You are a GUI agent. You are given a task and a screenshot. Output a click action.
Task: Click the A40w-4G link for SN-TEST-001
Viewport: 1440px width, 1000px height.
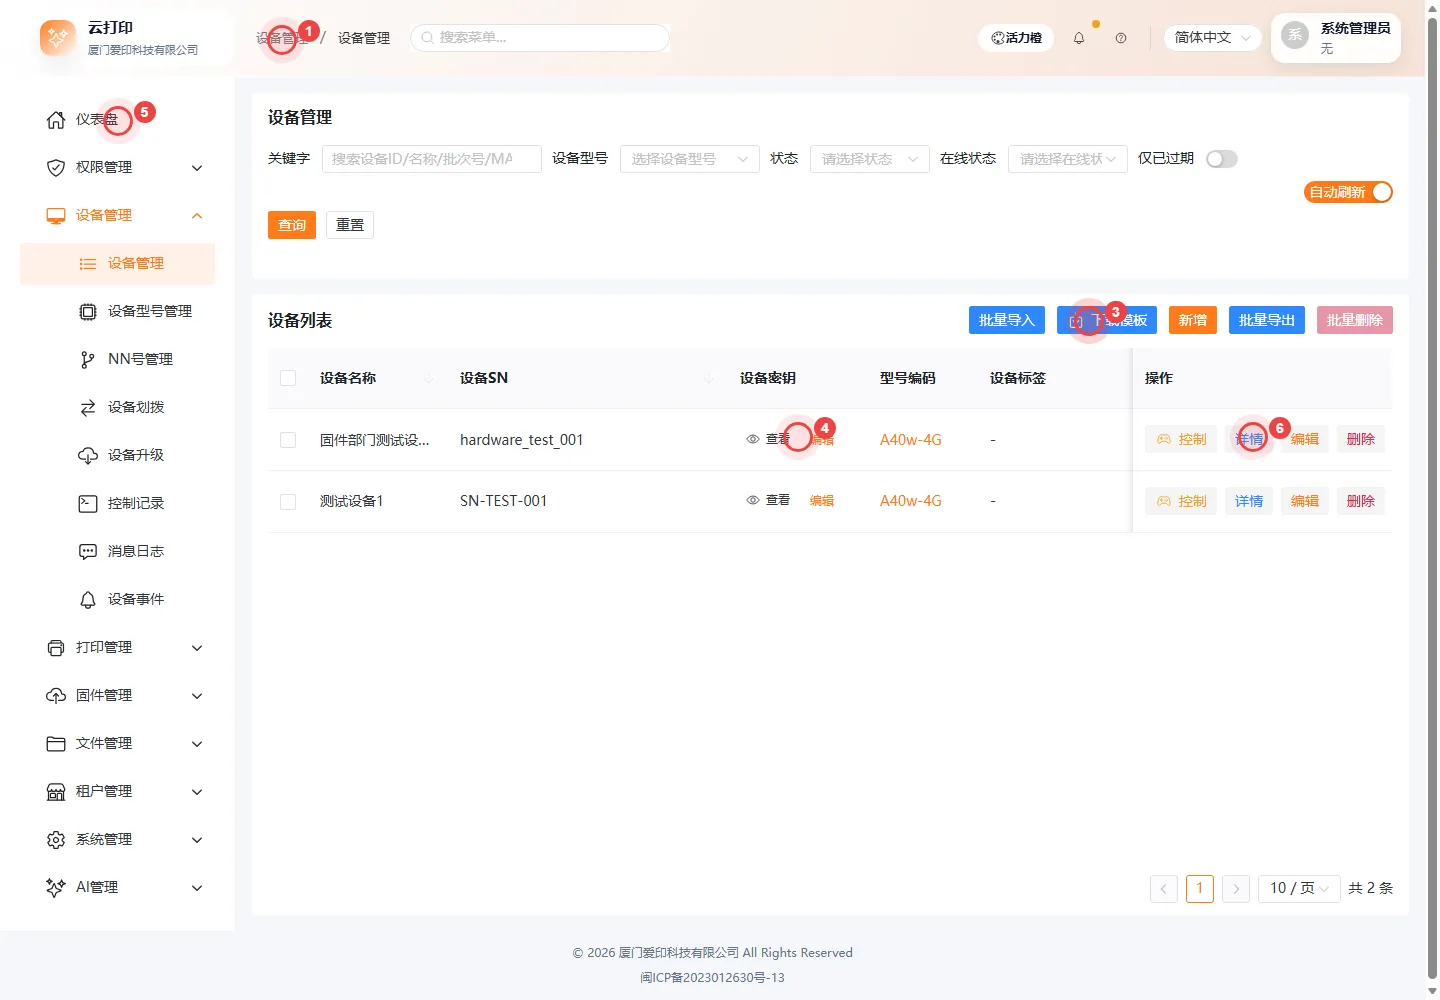pyautogui.click(x=910, y=501)
